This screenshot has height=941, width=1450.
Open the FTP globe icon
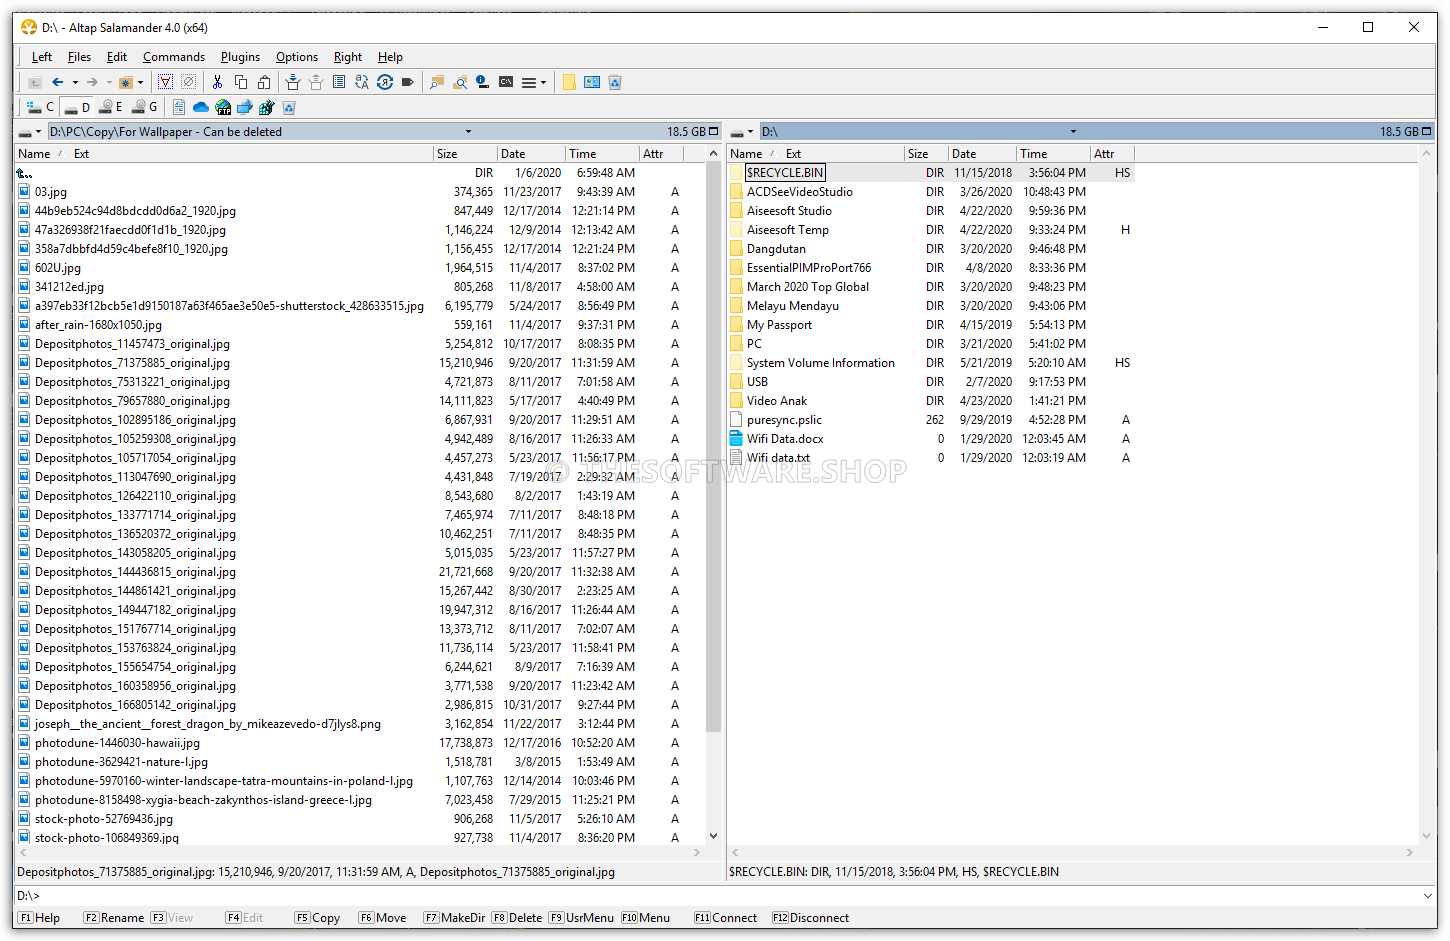click(x=223, y=107)
